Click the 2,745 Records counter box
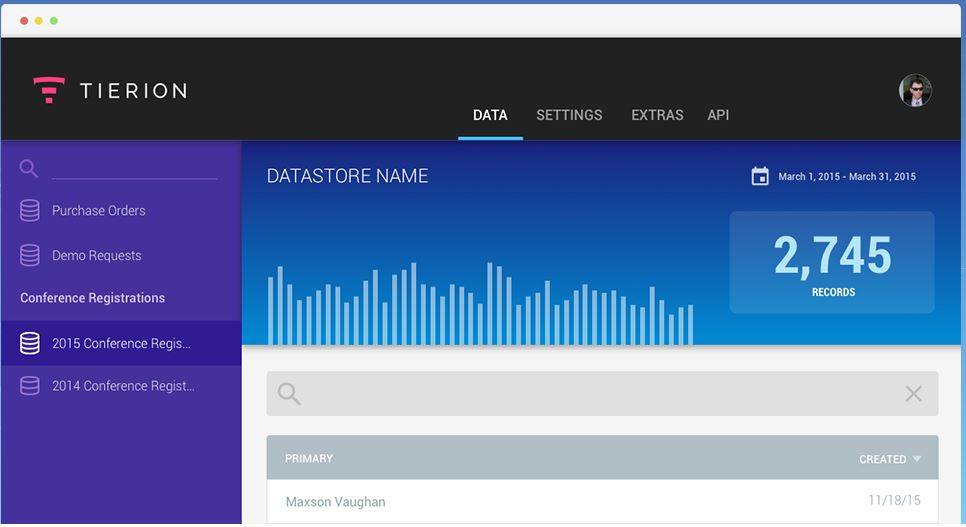 click(x=832, y=262)
